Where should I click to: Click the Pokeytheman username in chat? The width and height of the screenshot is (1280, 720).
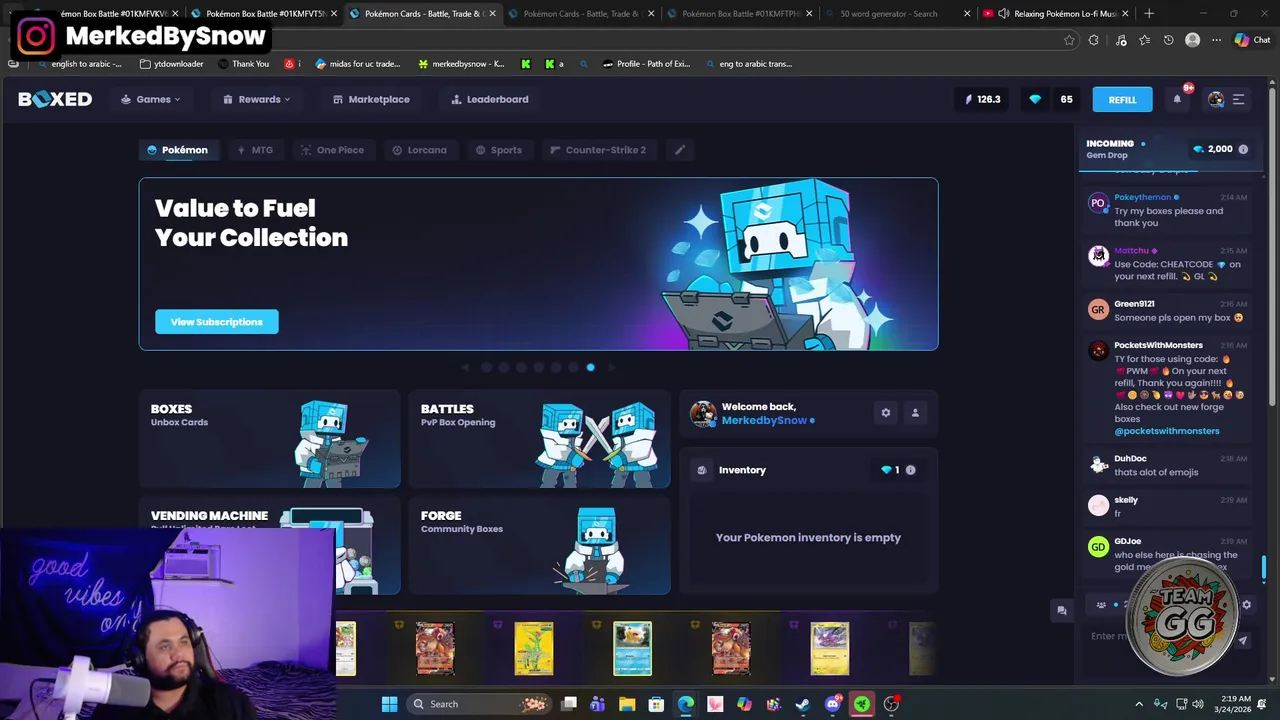coord(1142,197)
